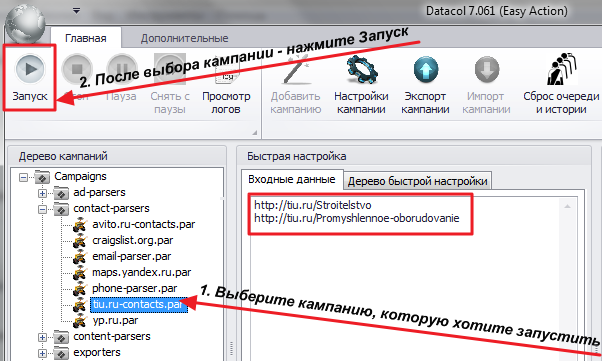Select the exporters folder label
Image resolution: width=602 pixels, height=361 pixels.
[x=97, y=352]
